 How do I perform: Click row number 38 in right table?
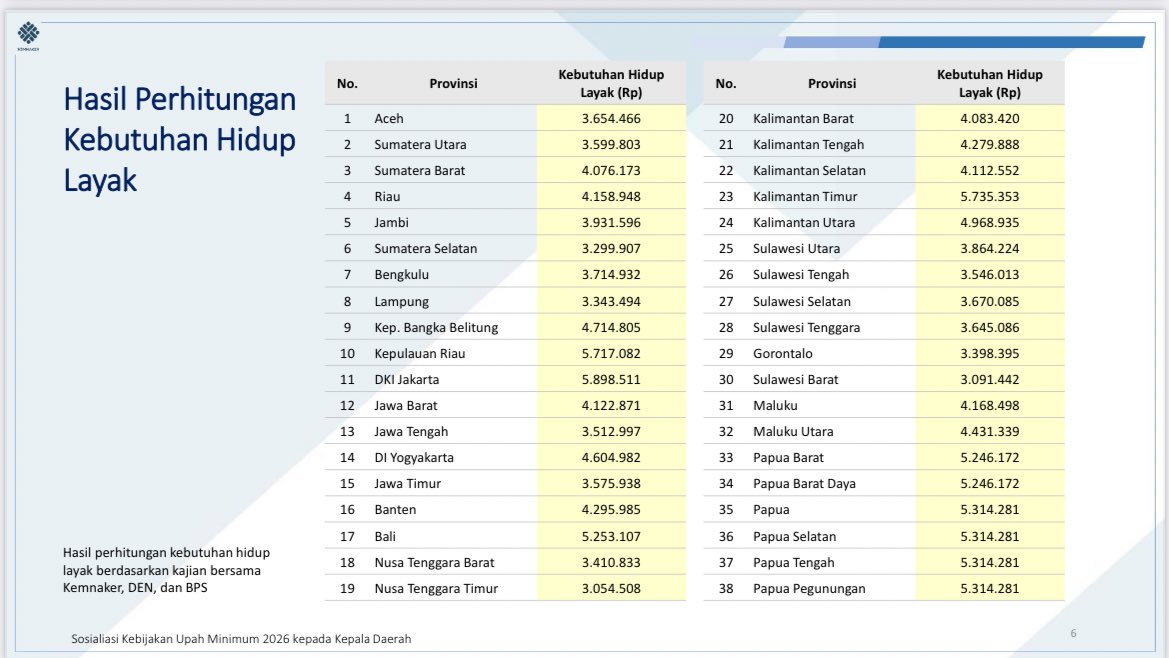coord(726,589)
